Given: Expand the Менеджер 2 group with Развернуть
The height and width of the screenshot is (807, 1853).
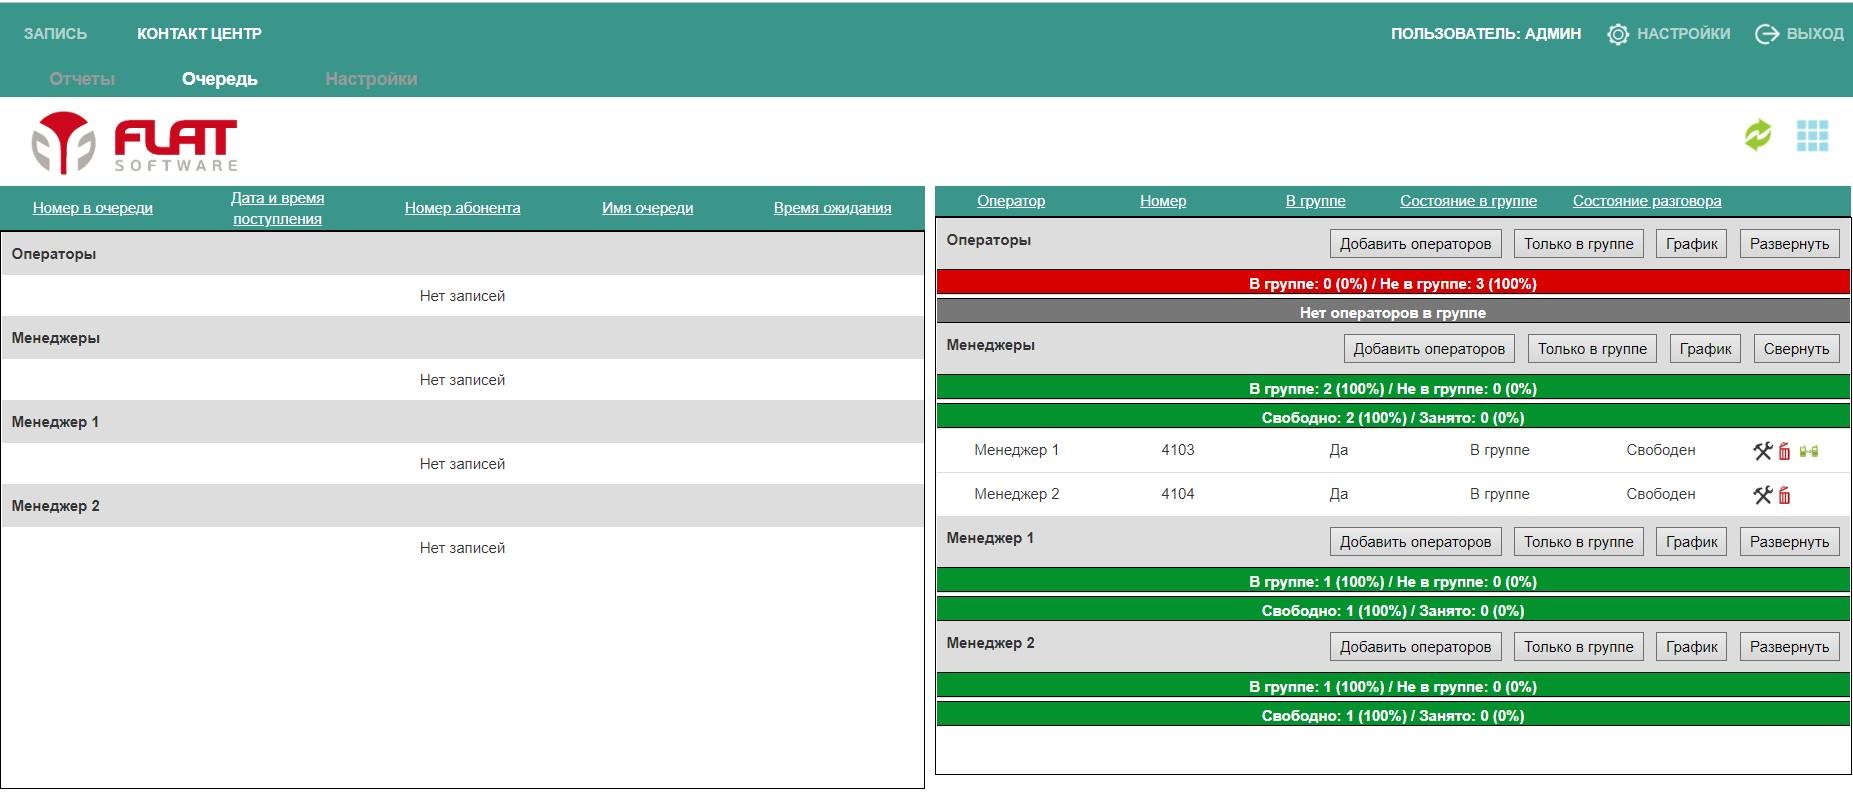Looking at the screenshot, I should tap(1789, 647).
